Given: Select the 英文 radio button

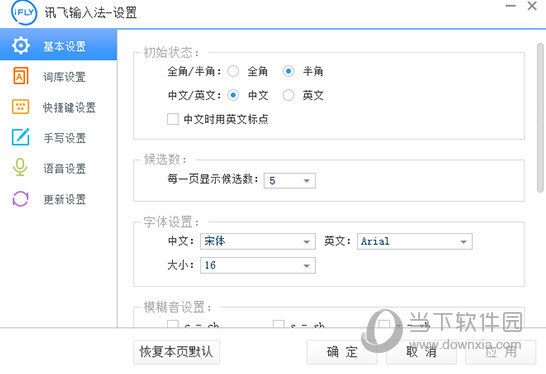Looking at the screenshot, I should (288, 95).
